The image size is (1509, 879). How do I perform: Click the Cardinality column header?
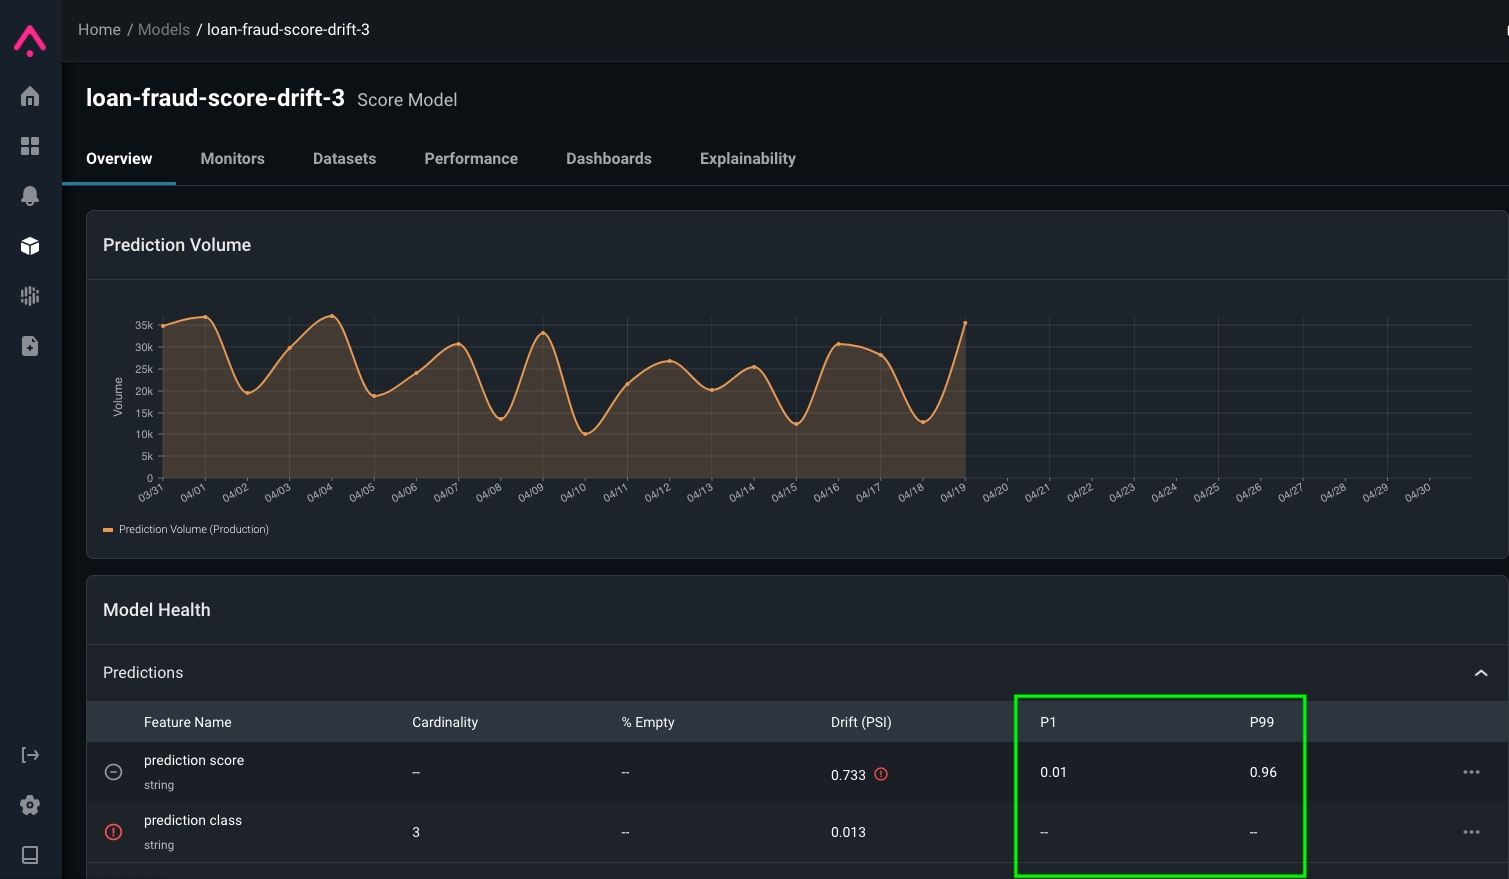point(445,722)
